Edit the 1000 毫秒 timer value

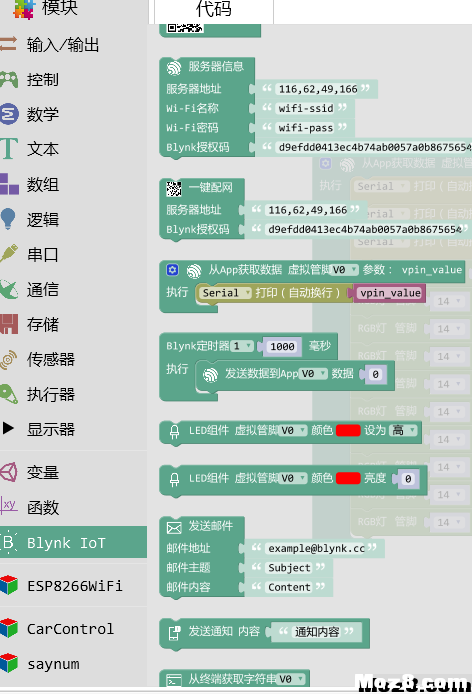(282, 346)
